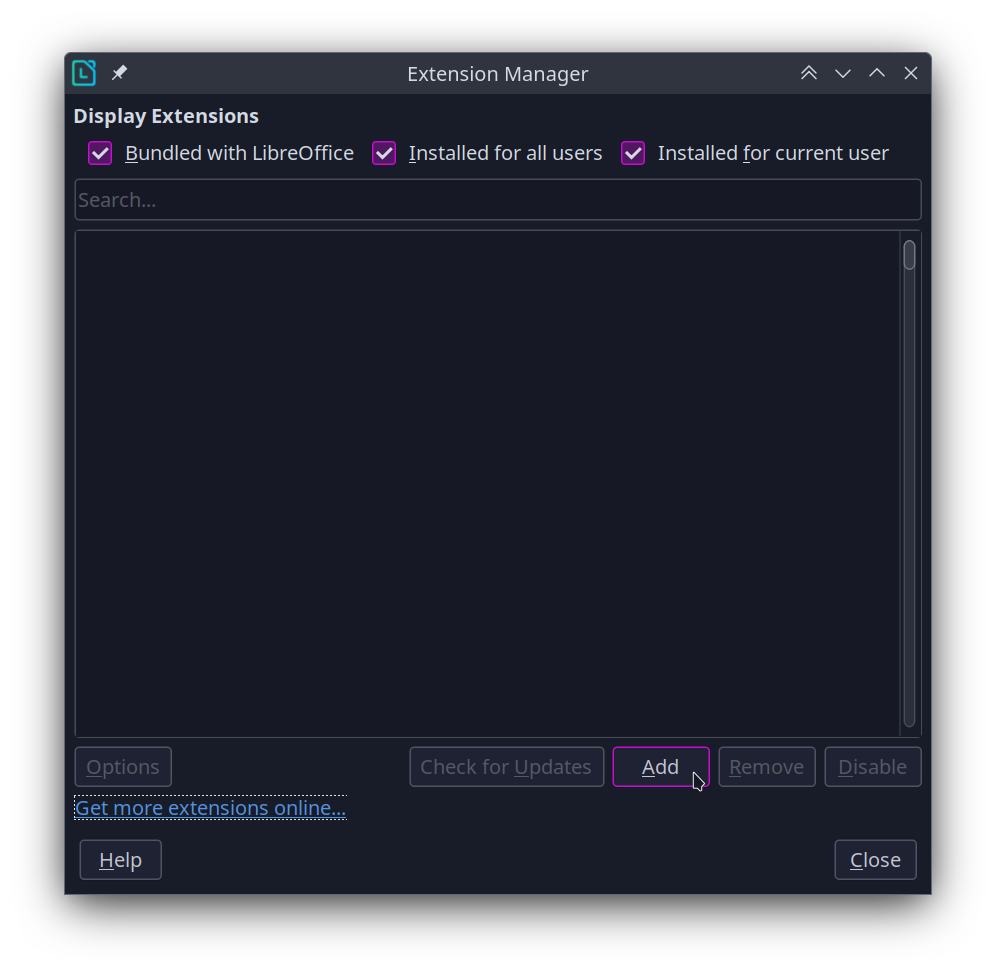Pin the Extension Manager window
996x971 pixels.
coord(119,73)
